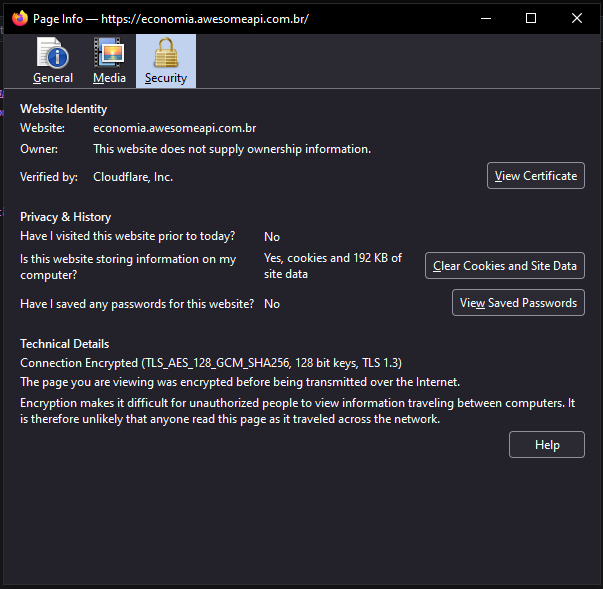Click the 'Cloudflare, Inc.' verifier text

pyautogui.click(x=133, y=177)
